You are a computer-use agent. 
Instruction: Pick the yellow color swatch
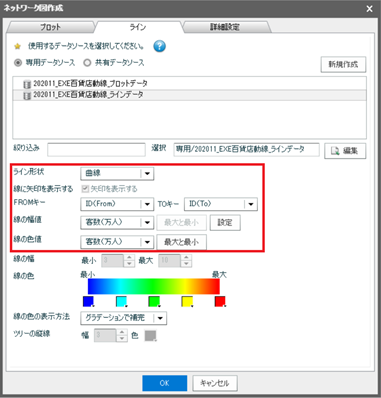click(x=187, y=301)
